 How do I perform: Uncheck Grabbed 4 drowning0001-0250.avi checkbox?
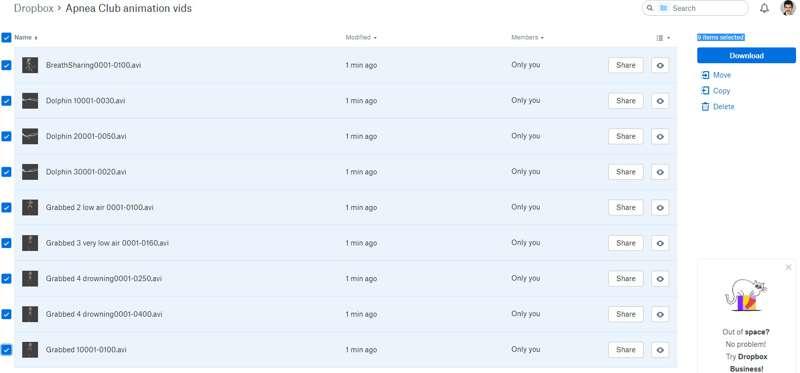coord(6,279)
